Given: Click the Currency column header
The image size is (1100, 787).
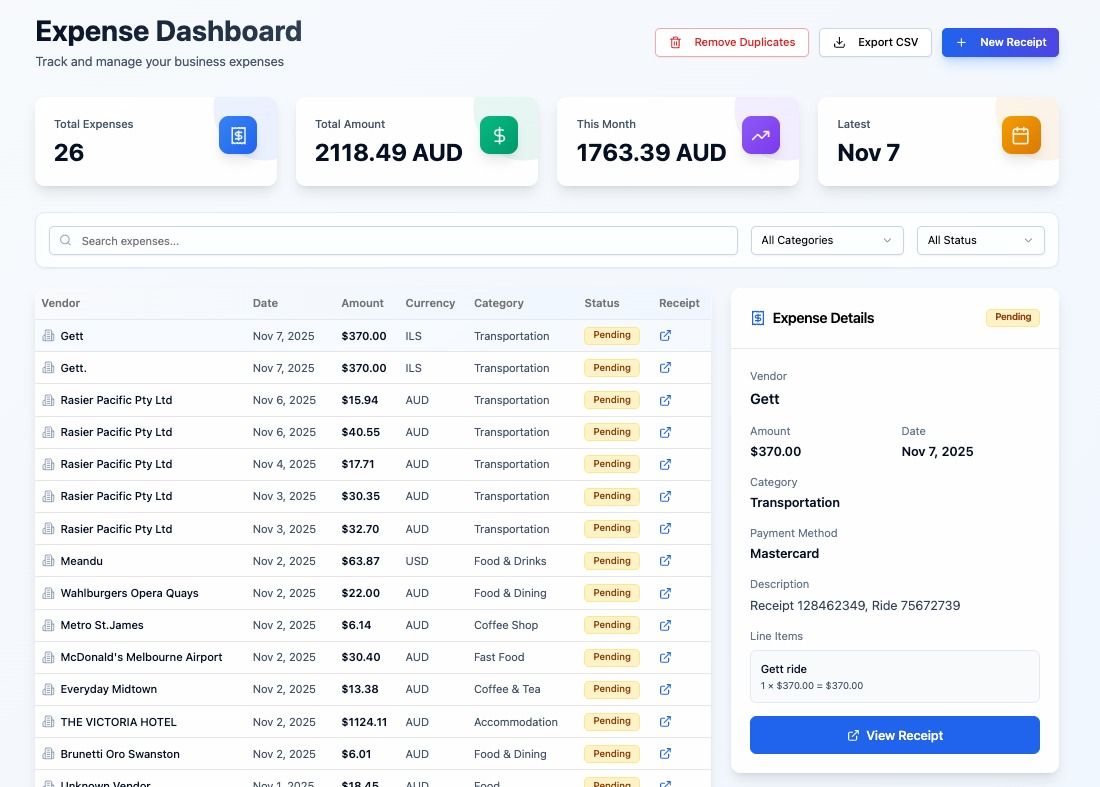Looking at the screenshot, I should (x=430, y=303).
